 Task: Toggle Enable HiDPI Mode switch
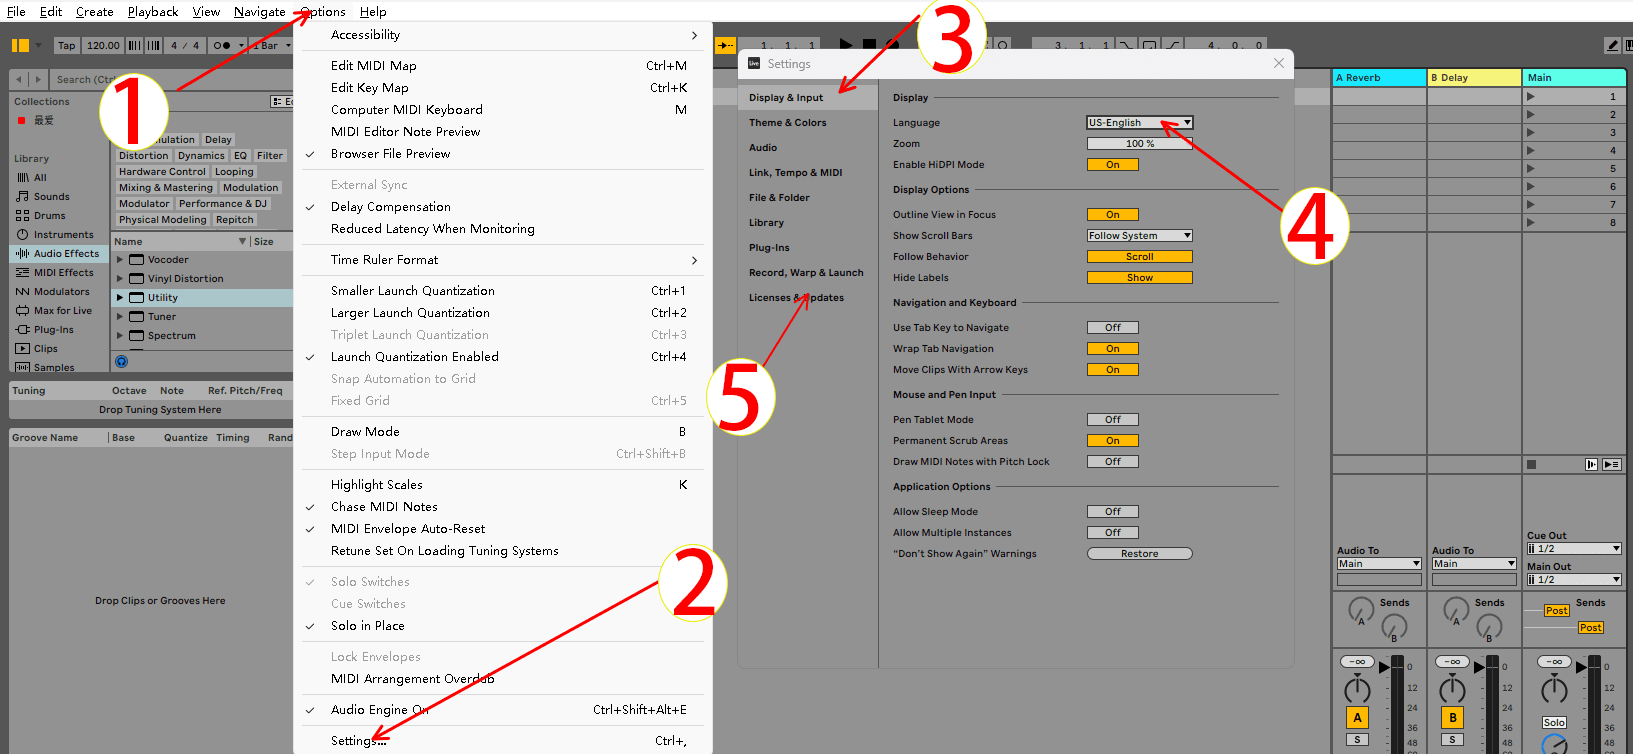click(1113, 165)
